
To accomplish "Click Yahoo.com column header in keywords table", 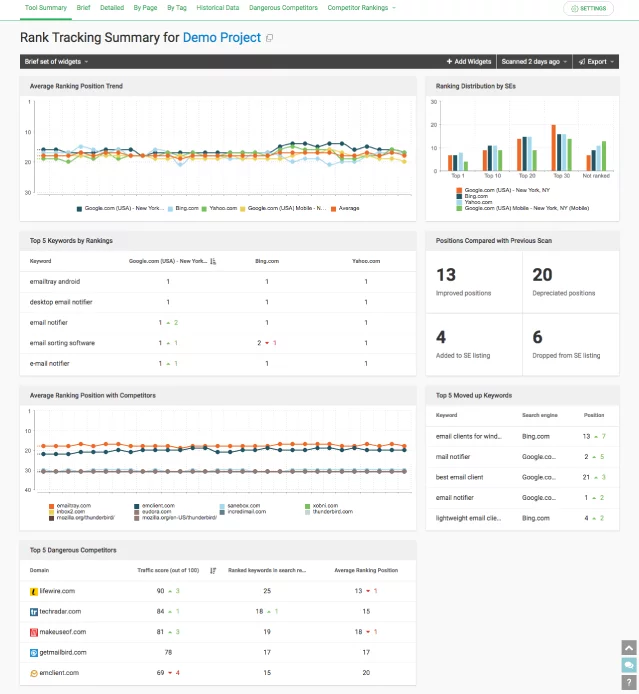I will point(366,261).
